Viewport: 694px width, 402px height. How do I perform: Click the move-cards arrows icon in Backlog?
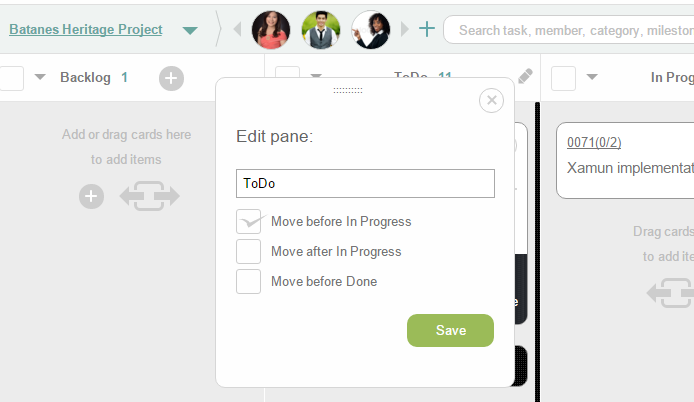tap(150, 196)
